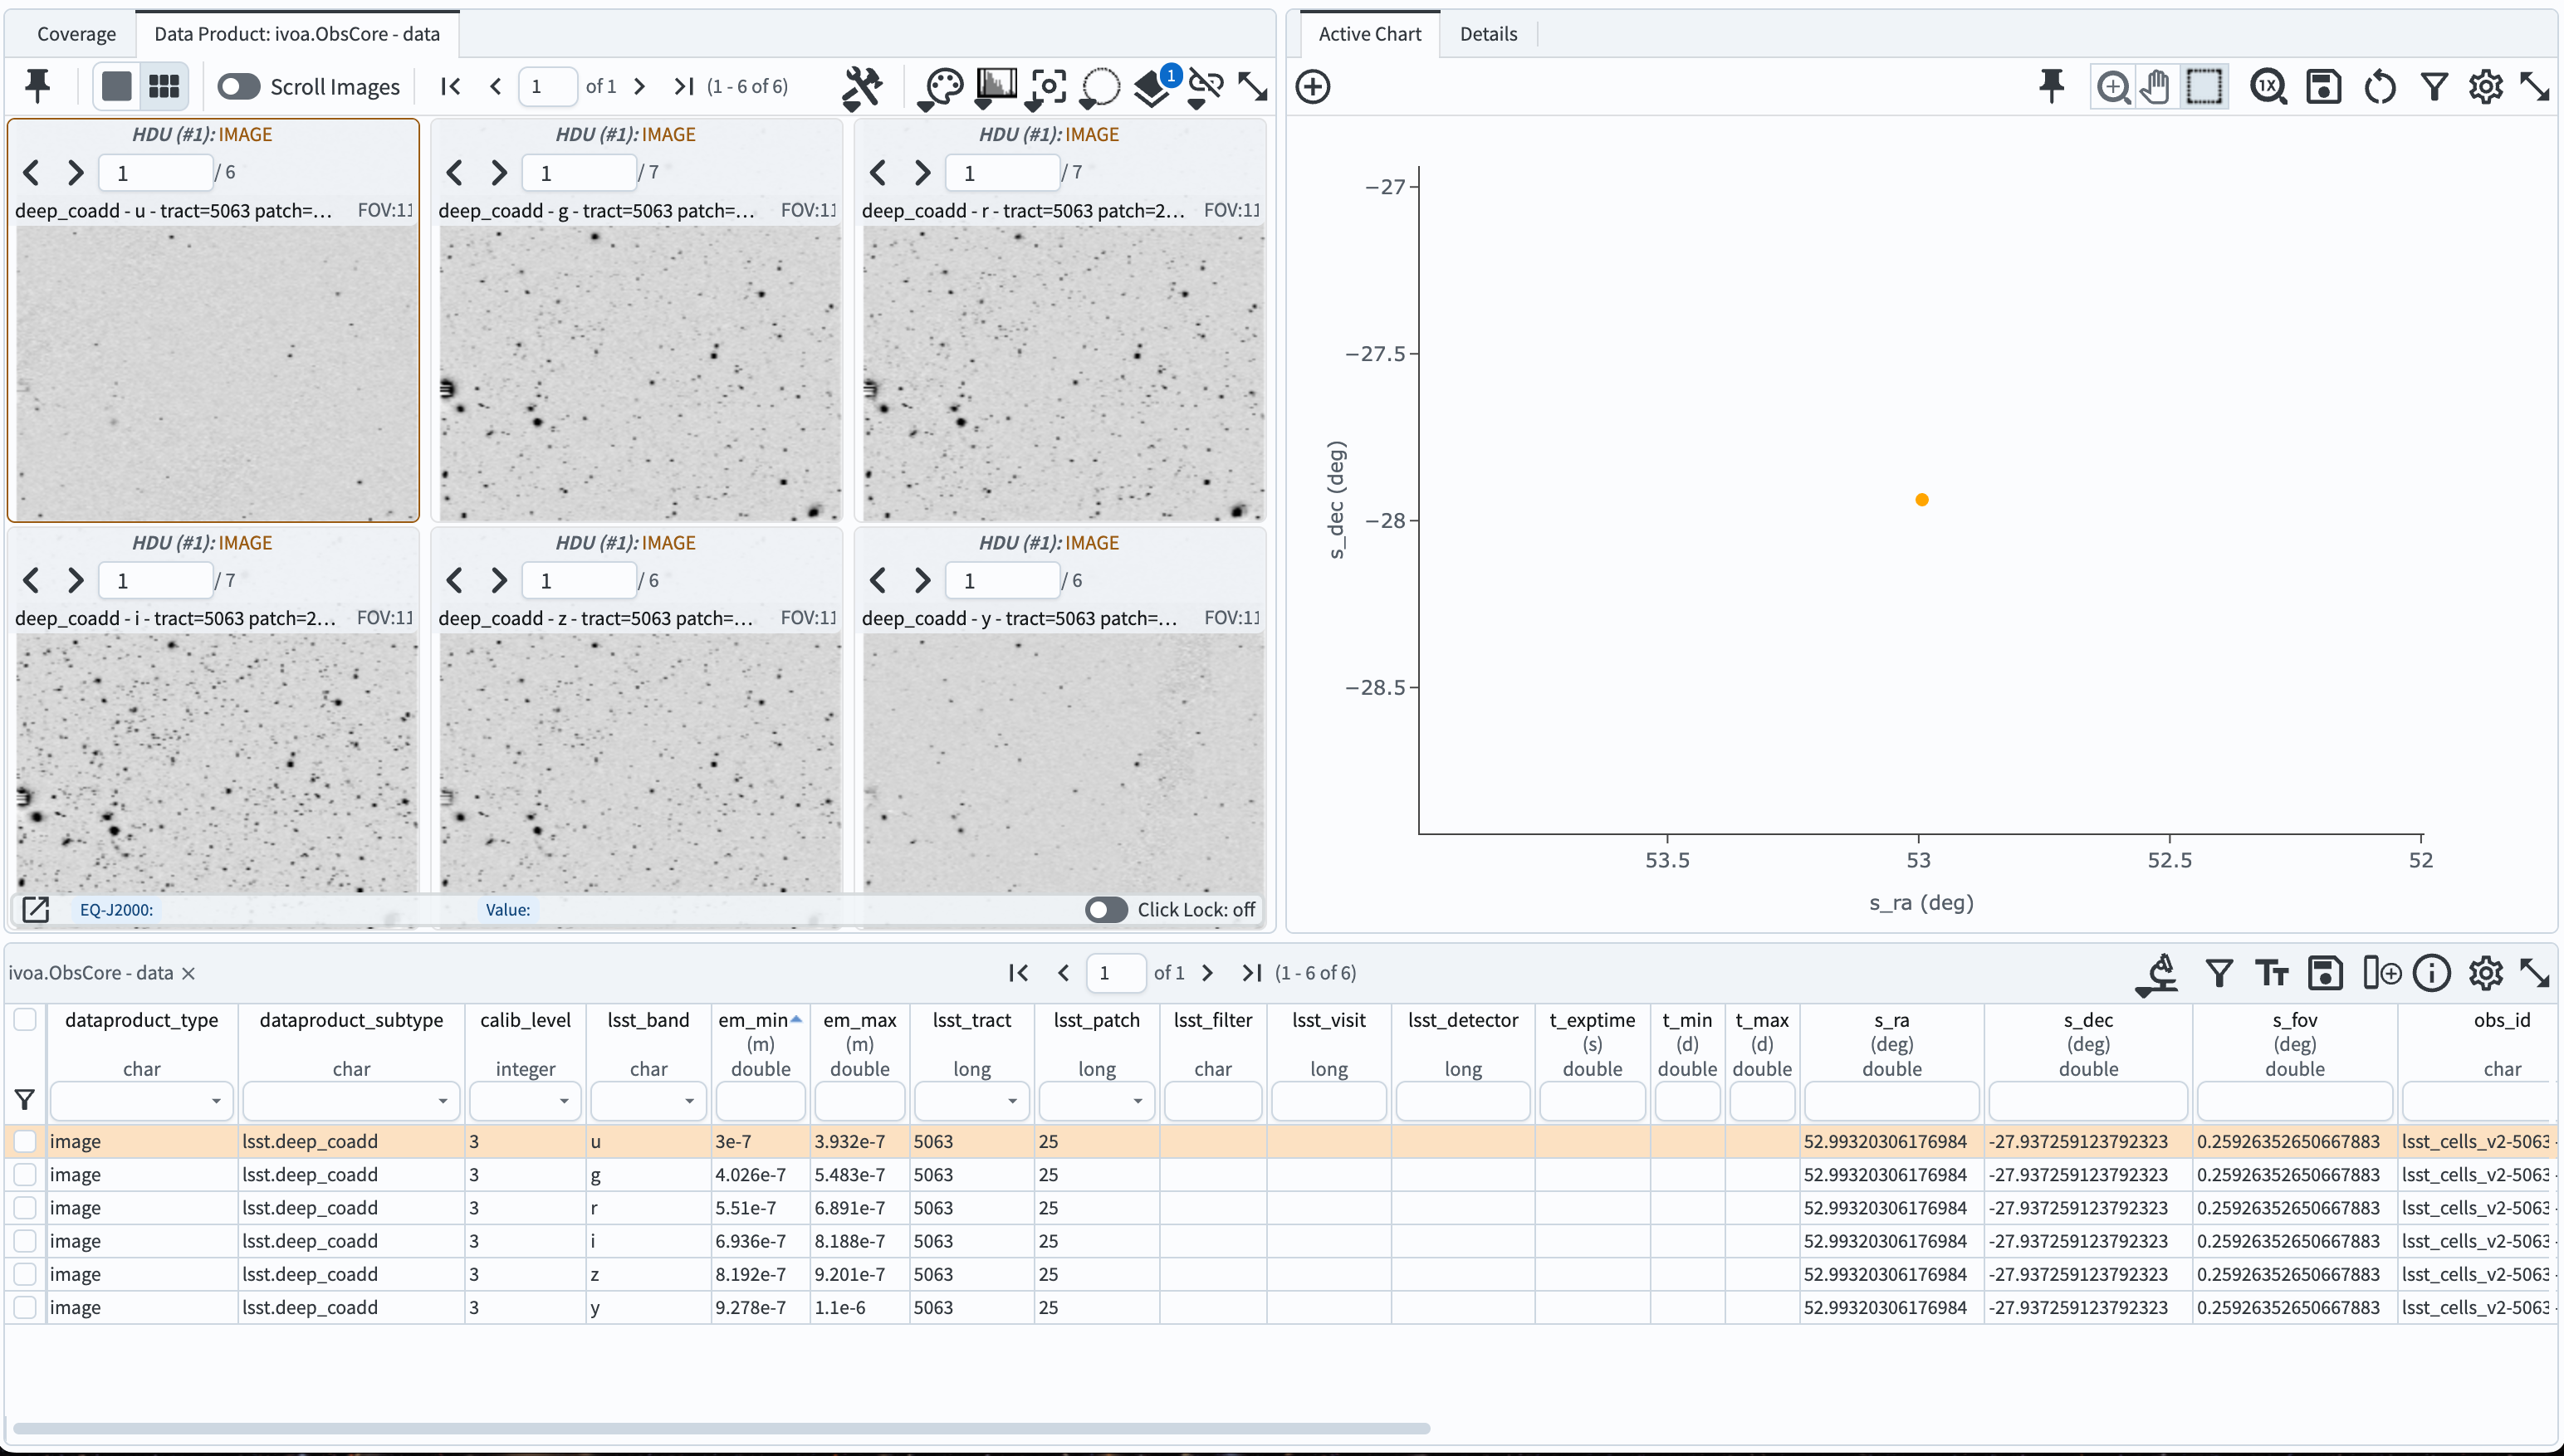
Task: Toggle Click Lock switch
Action: (x=1106, y=910)
